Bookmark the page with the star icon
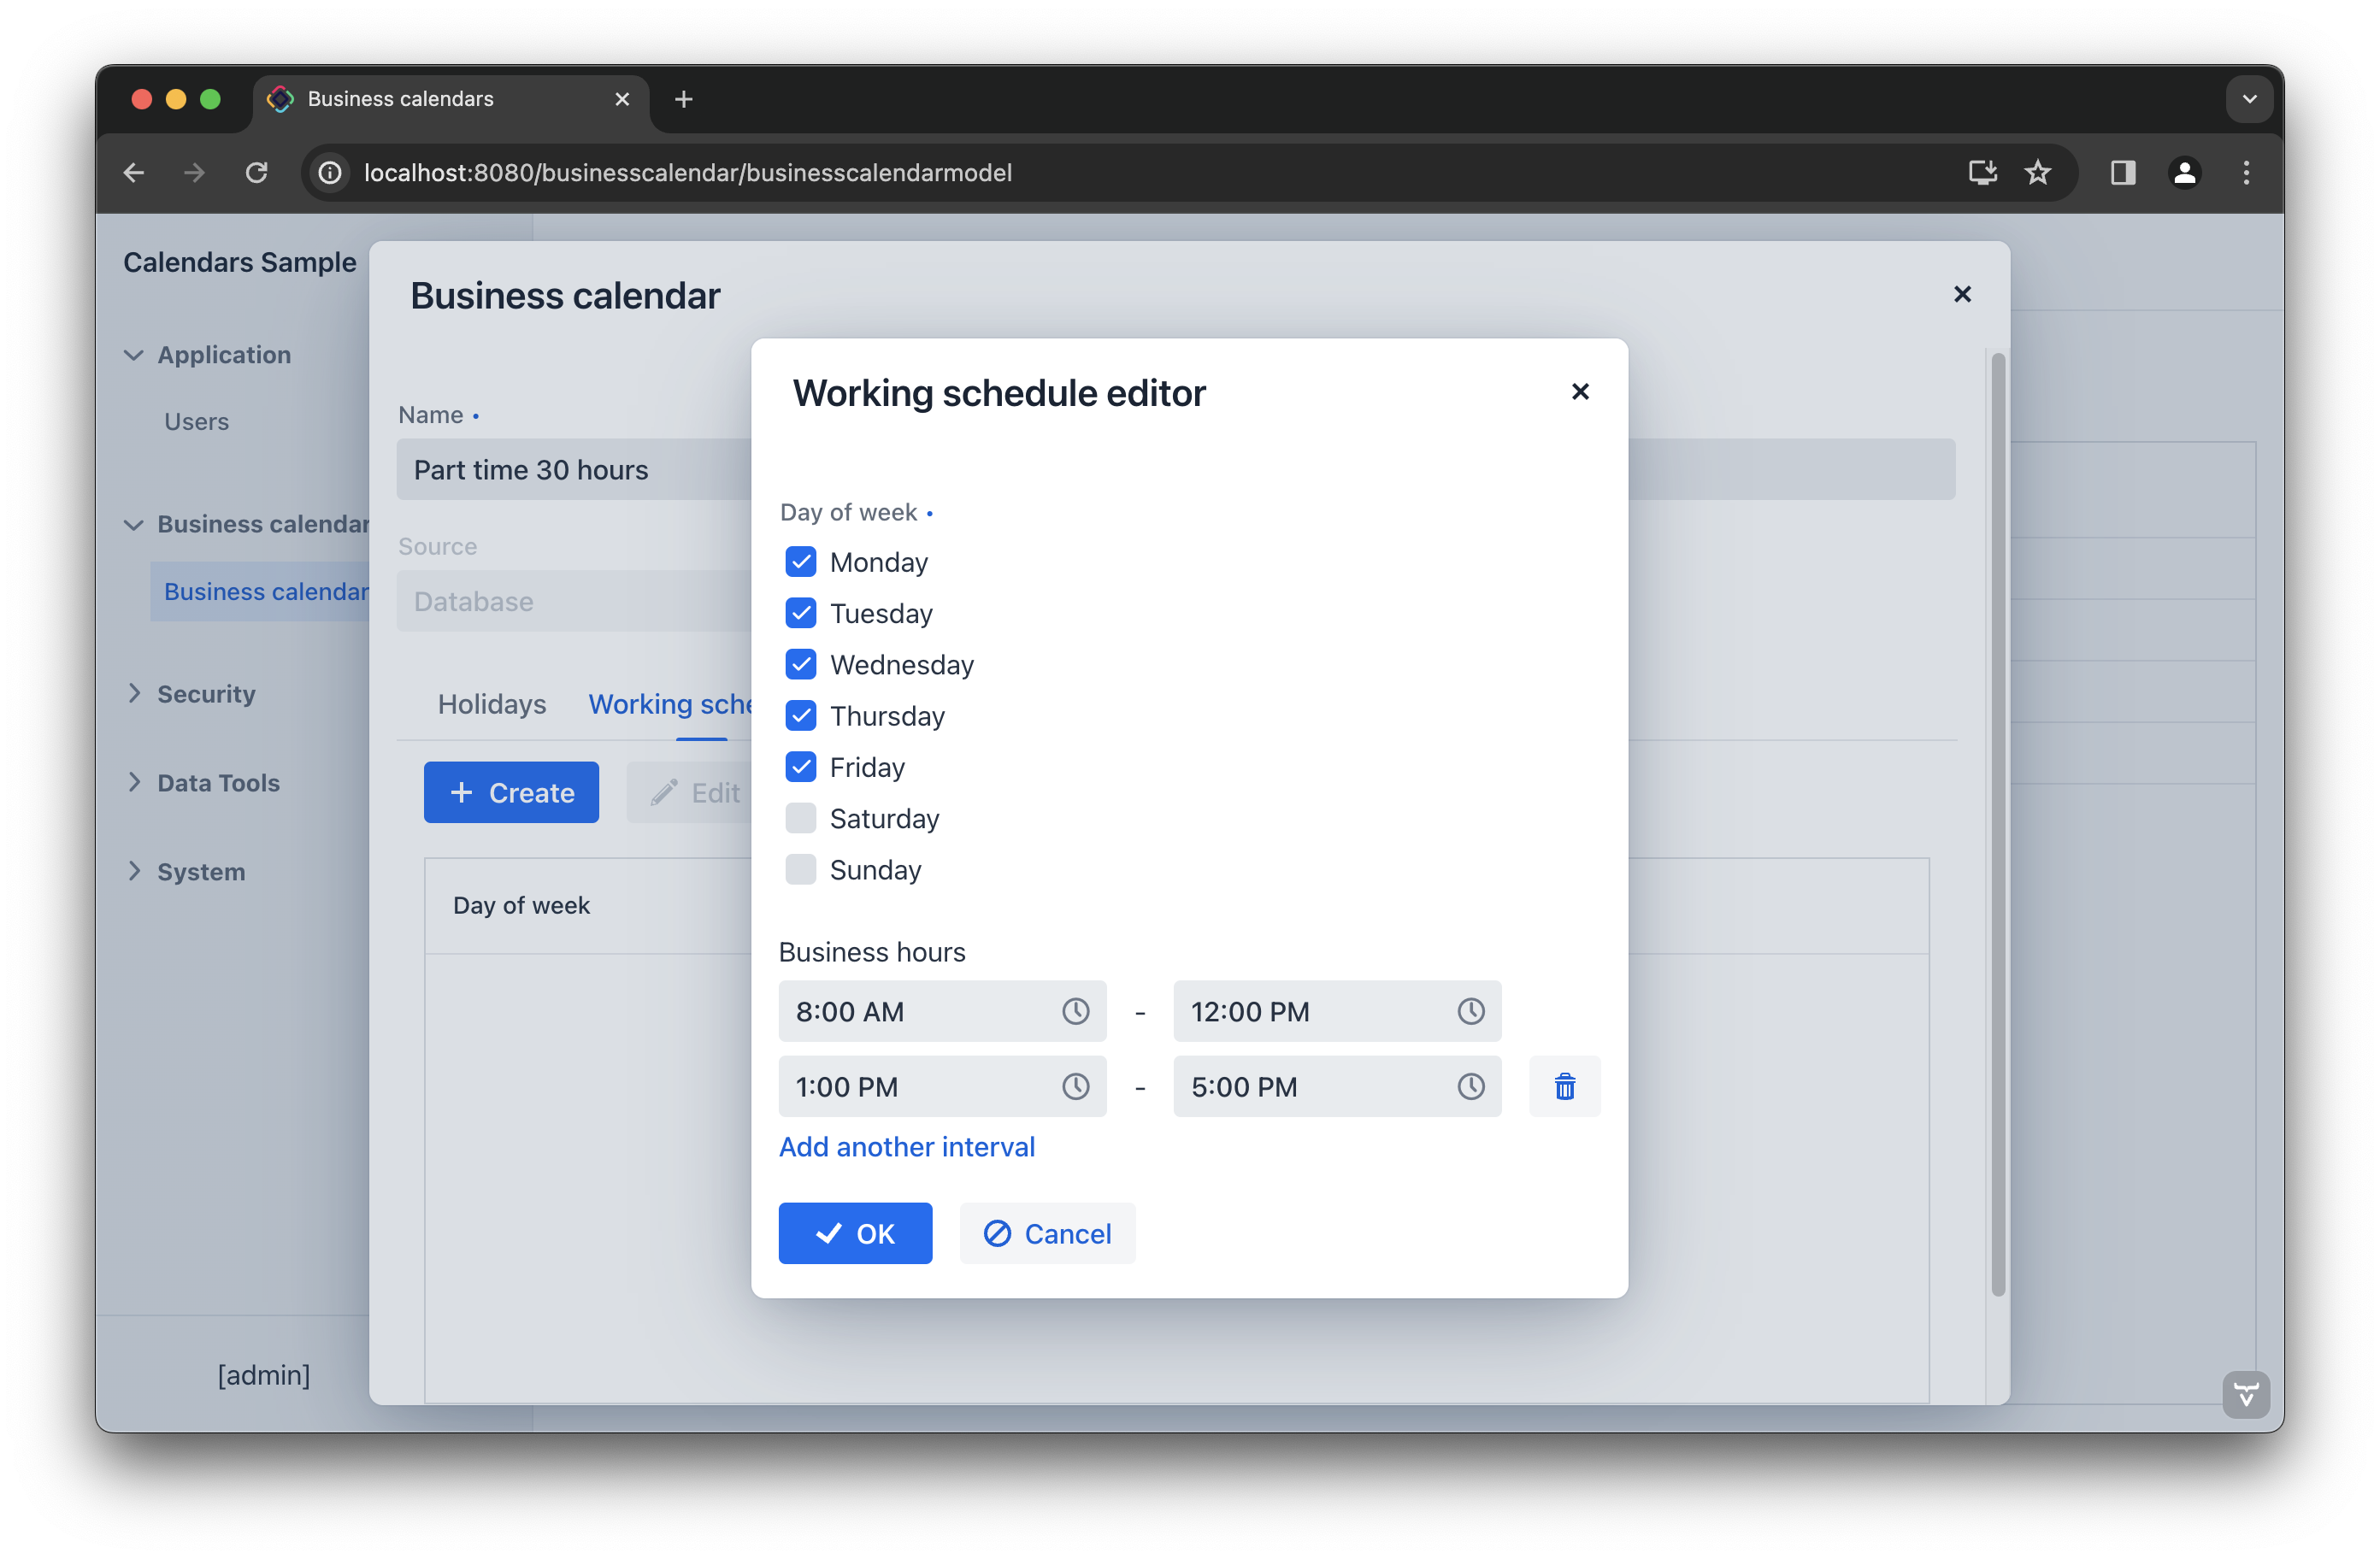The height and width of the screenshot is (1559, 2380). pos(2038,172)
